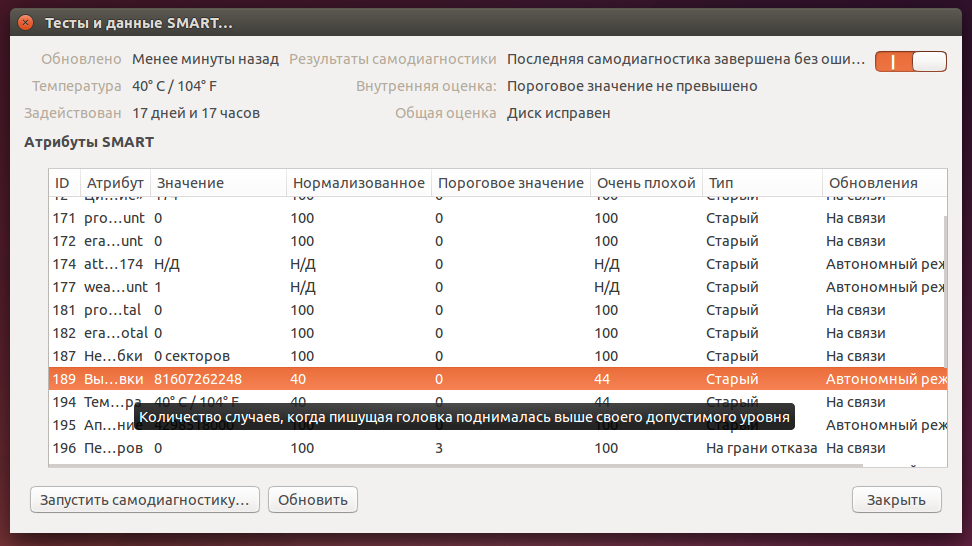Screen dimensions: 972x546
Task: Select row 187 showing 0 секторов
Action: [x=400, y=356]
